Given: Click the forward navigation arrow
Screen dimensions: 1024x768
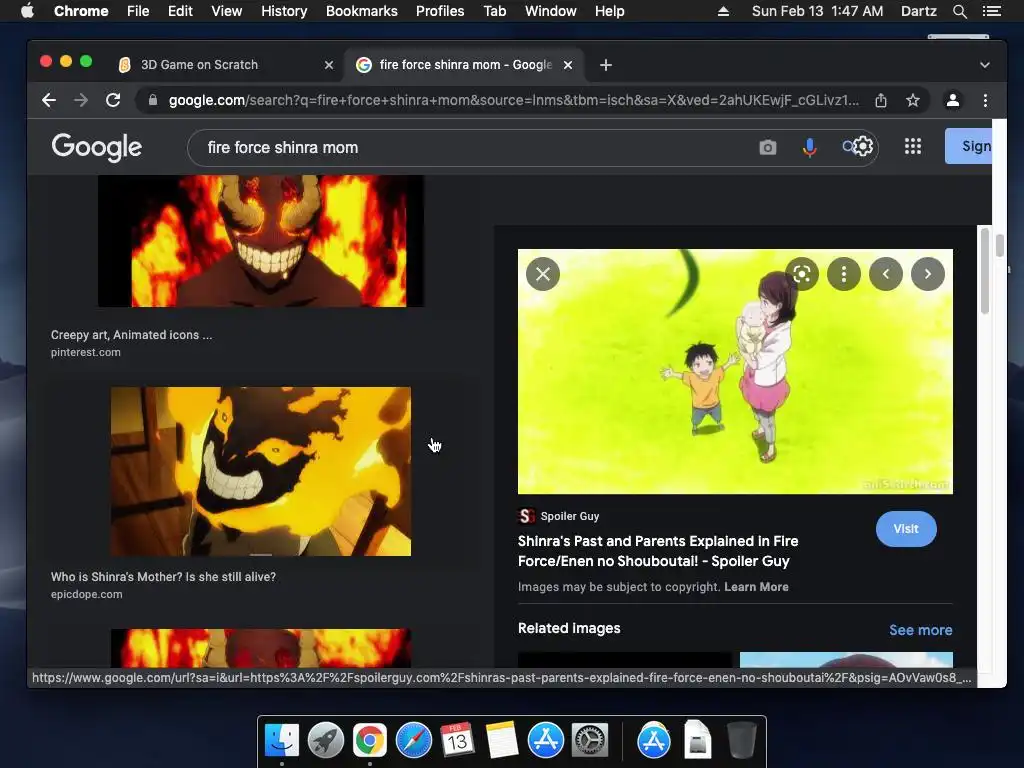Looking at the screenshot, I should click(81, 100).
